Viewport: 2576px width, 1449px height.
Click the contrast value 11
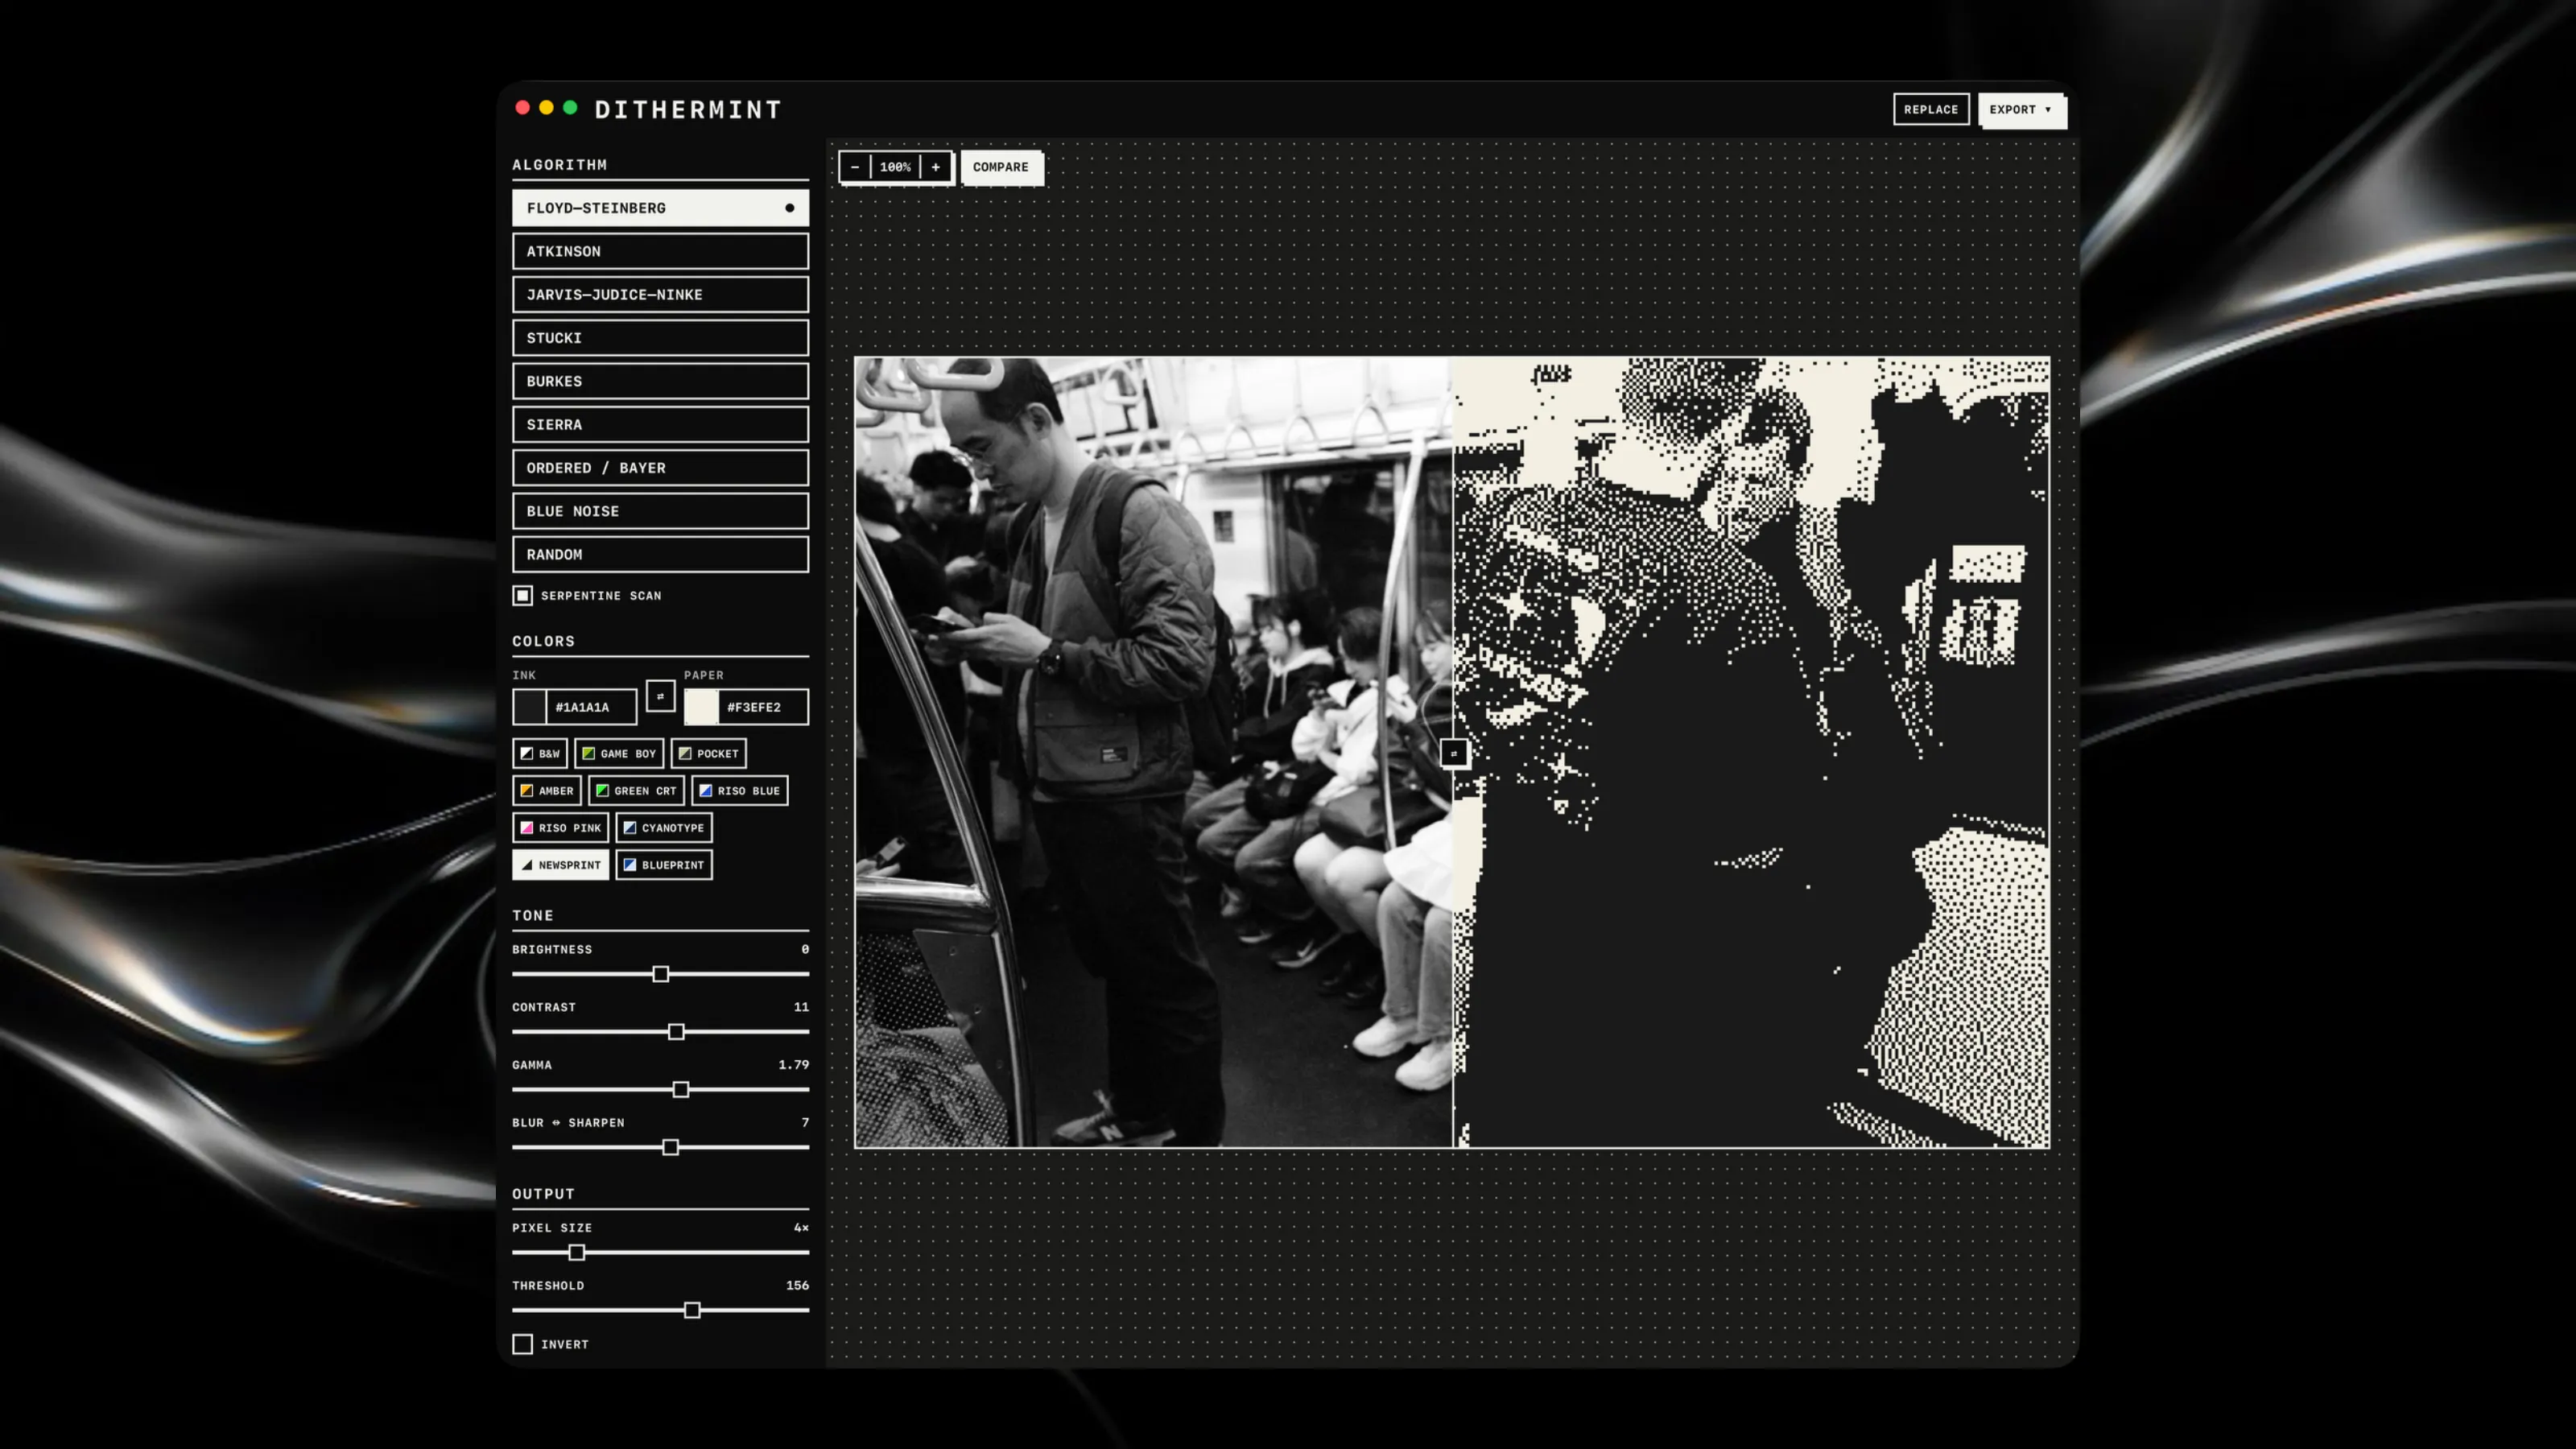801,1006
